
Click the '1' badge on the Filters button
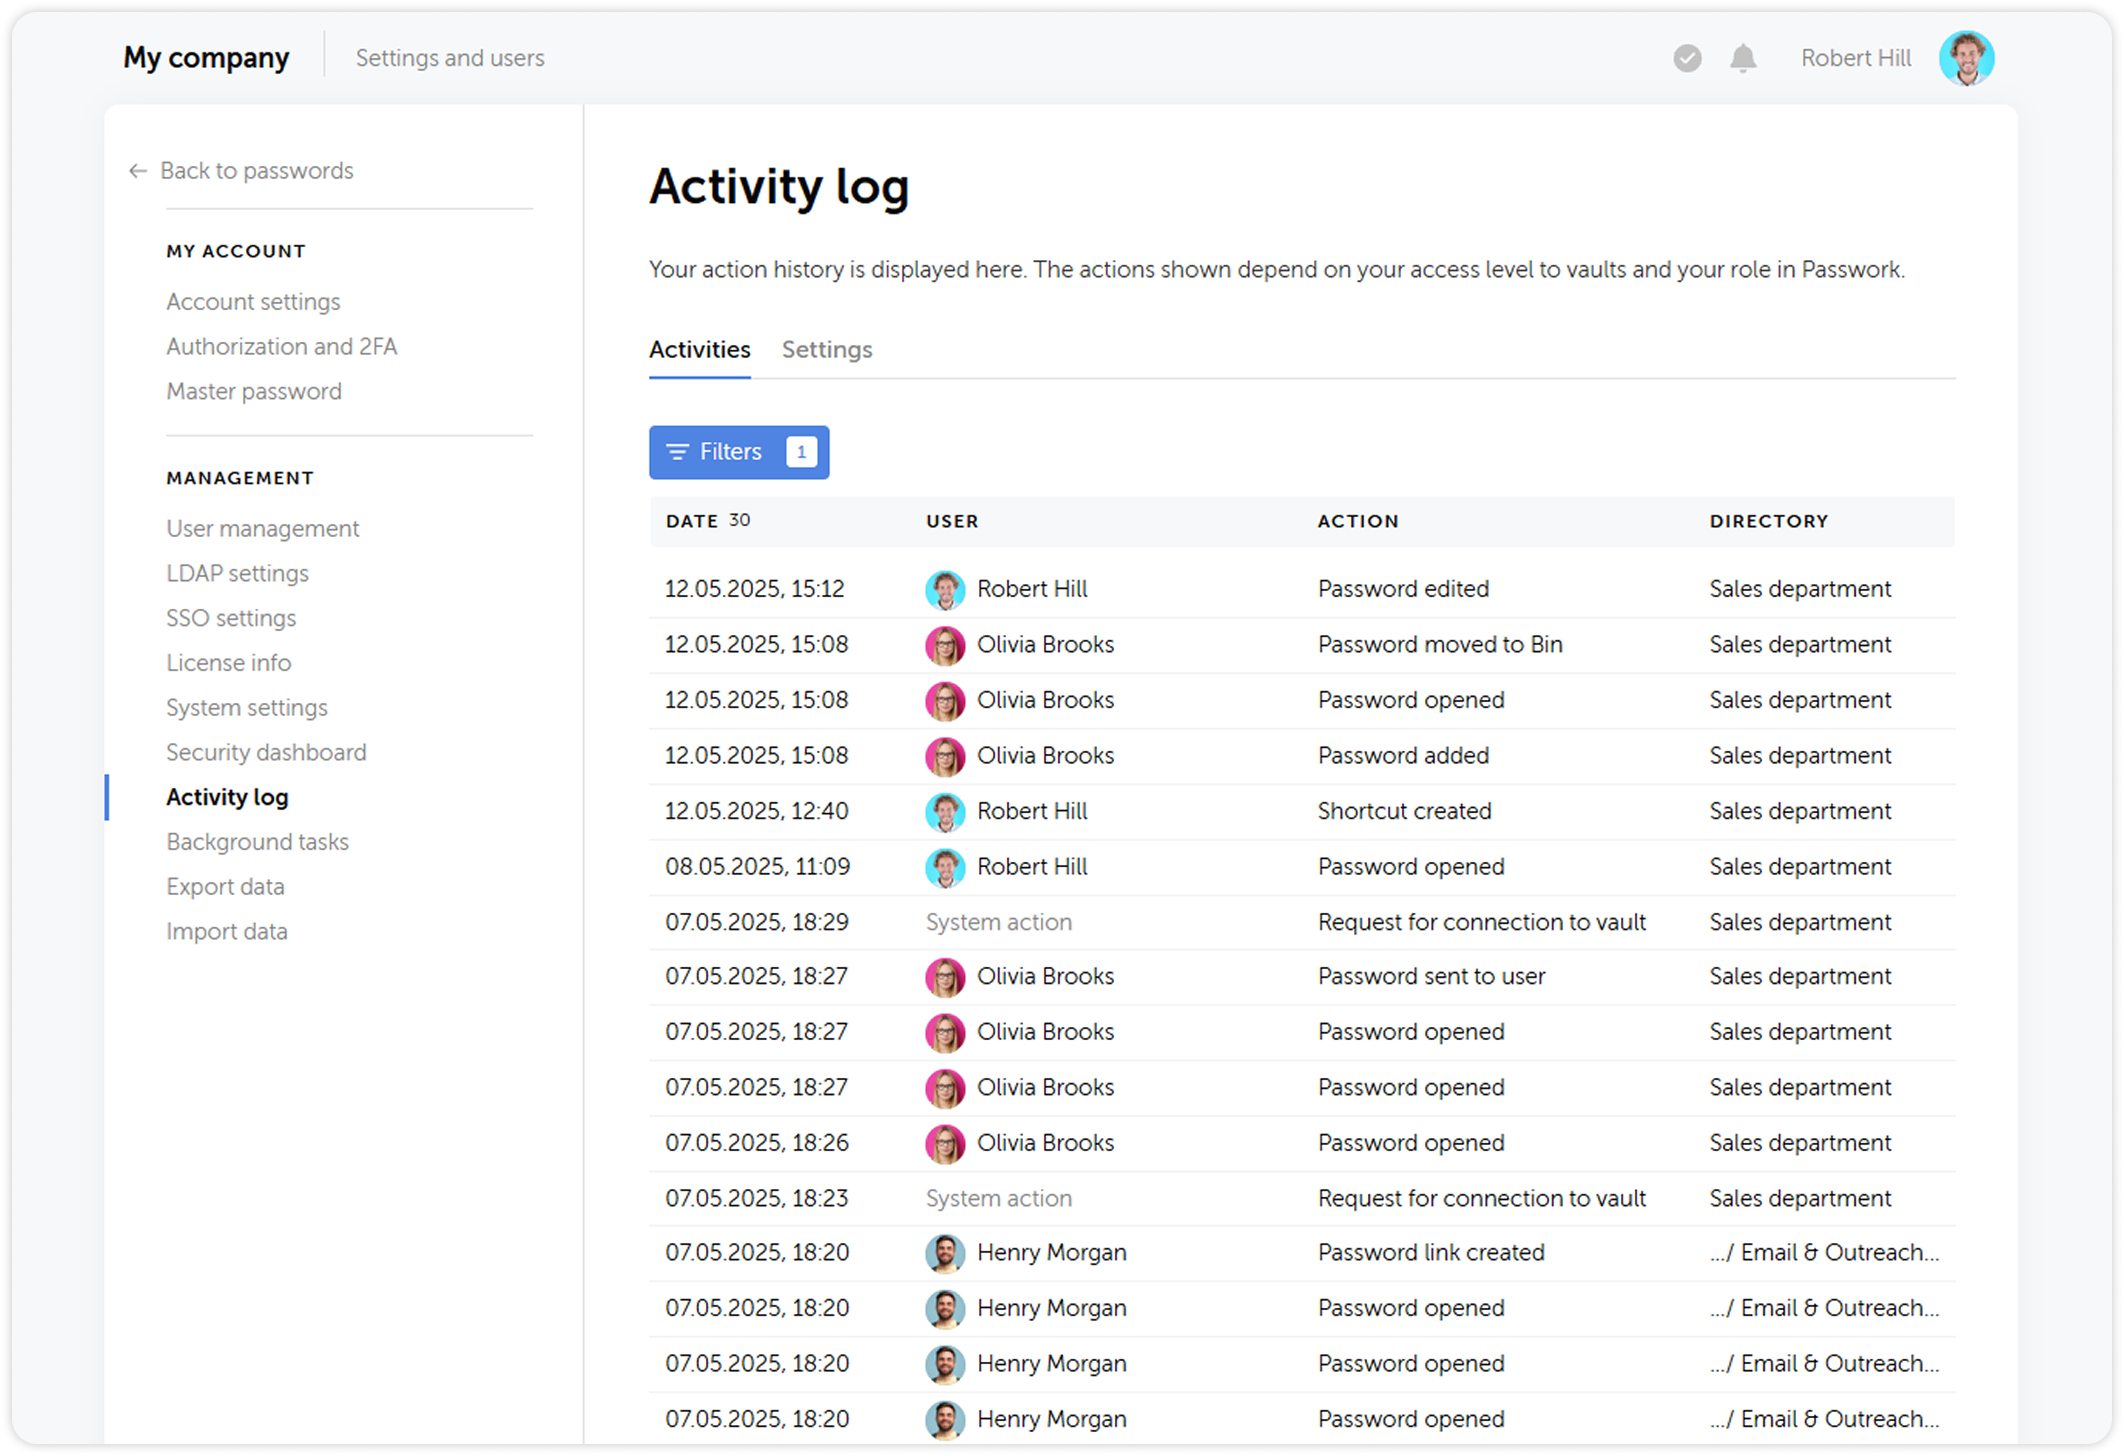(x=800, y=452)
